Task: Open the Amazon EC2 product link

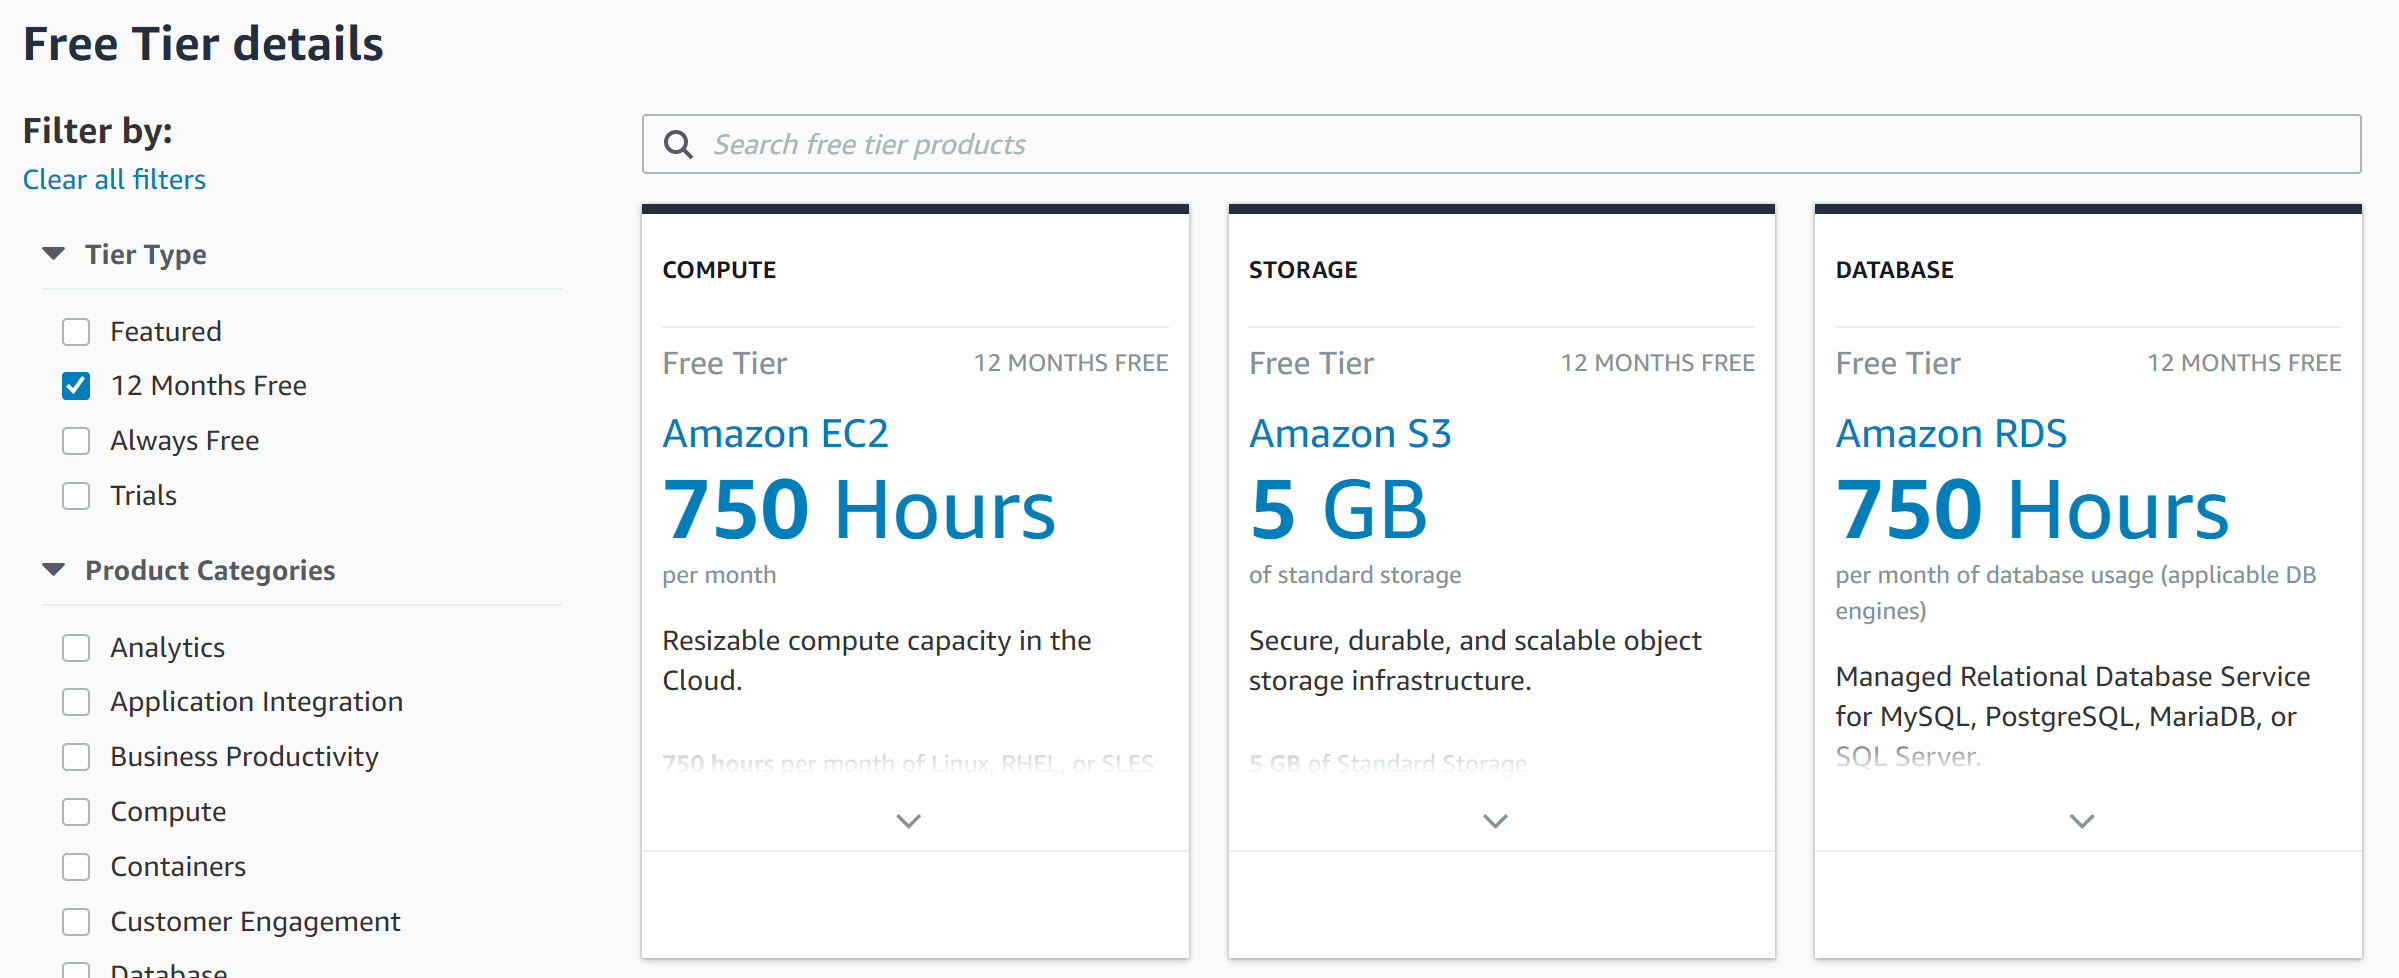Action: click(x=776, y=433)
